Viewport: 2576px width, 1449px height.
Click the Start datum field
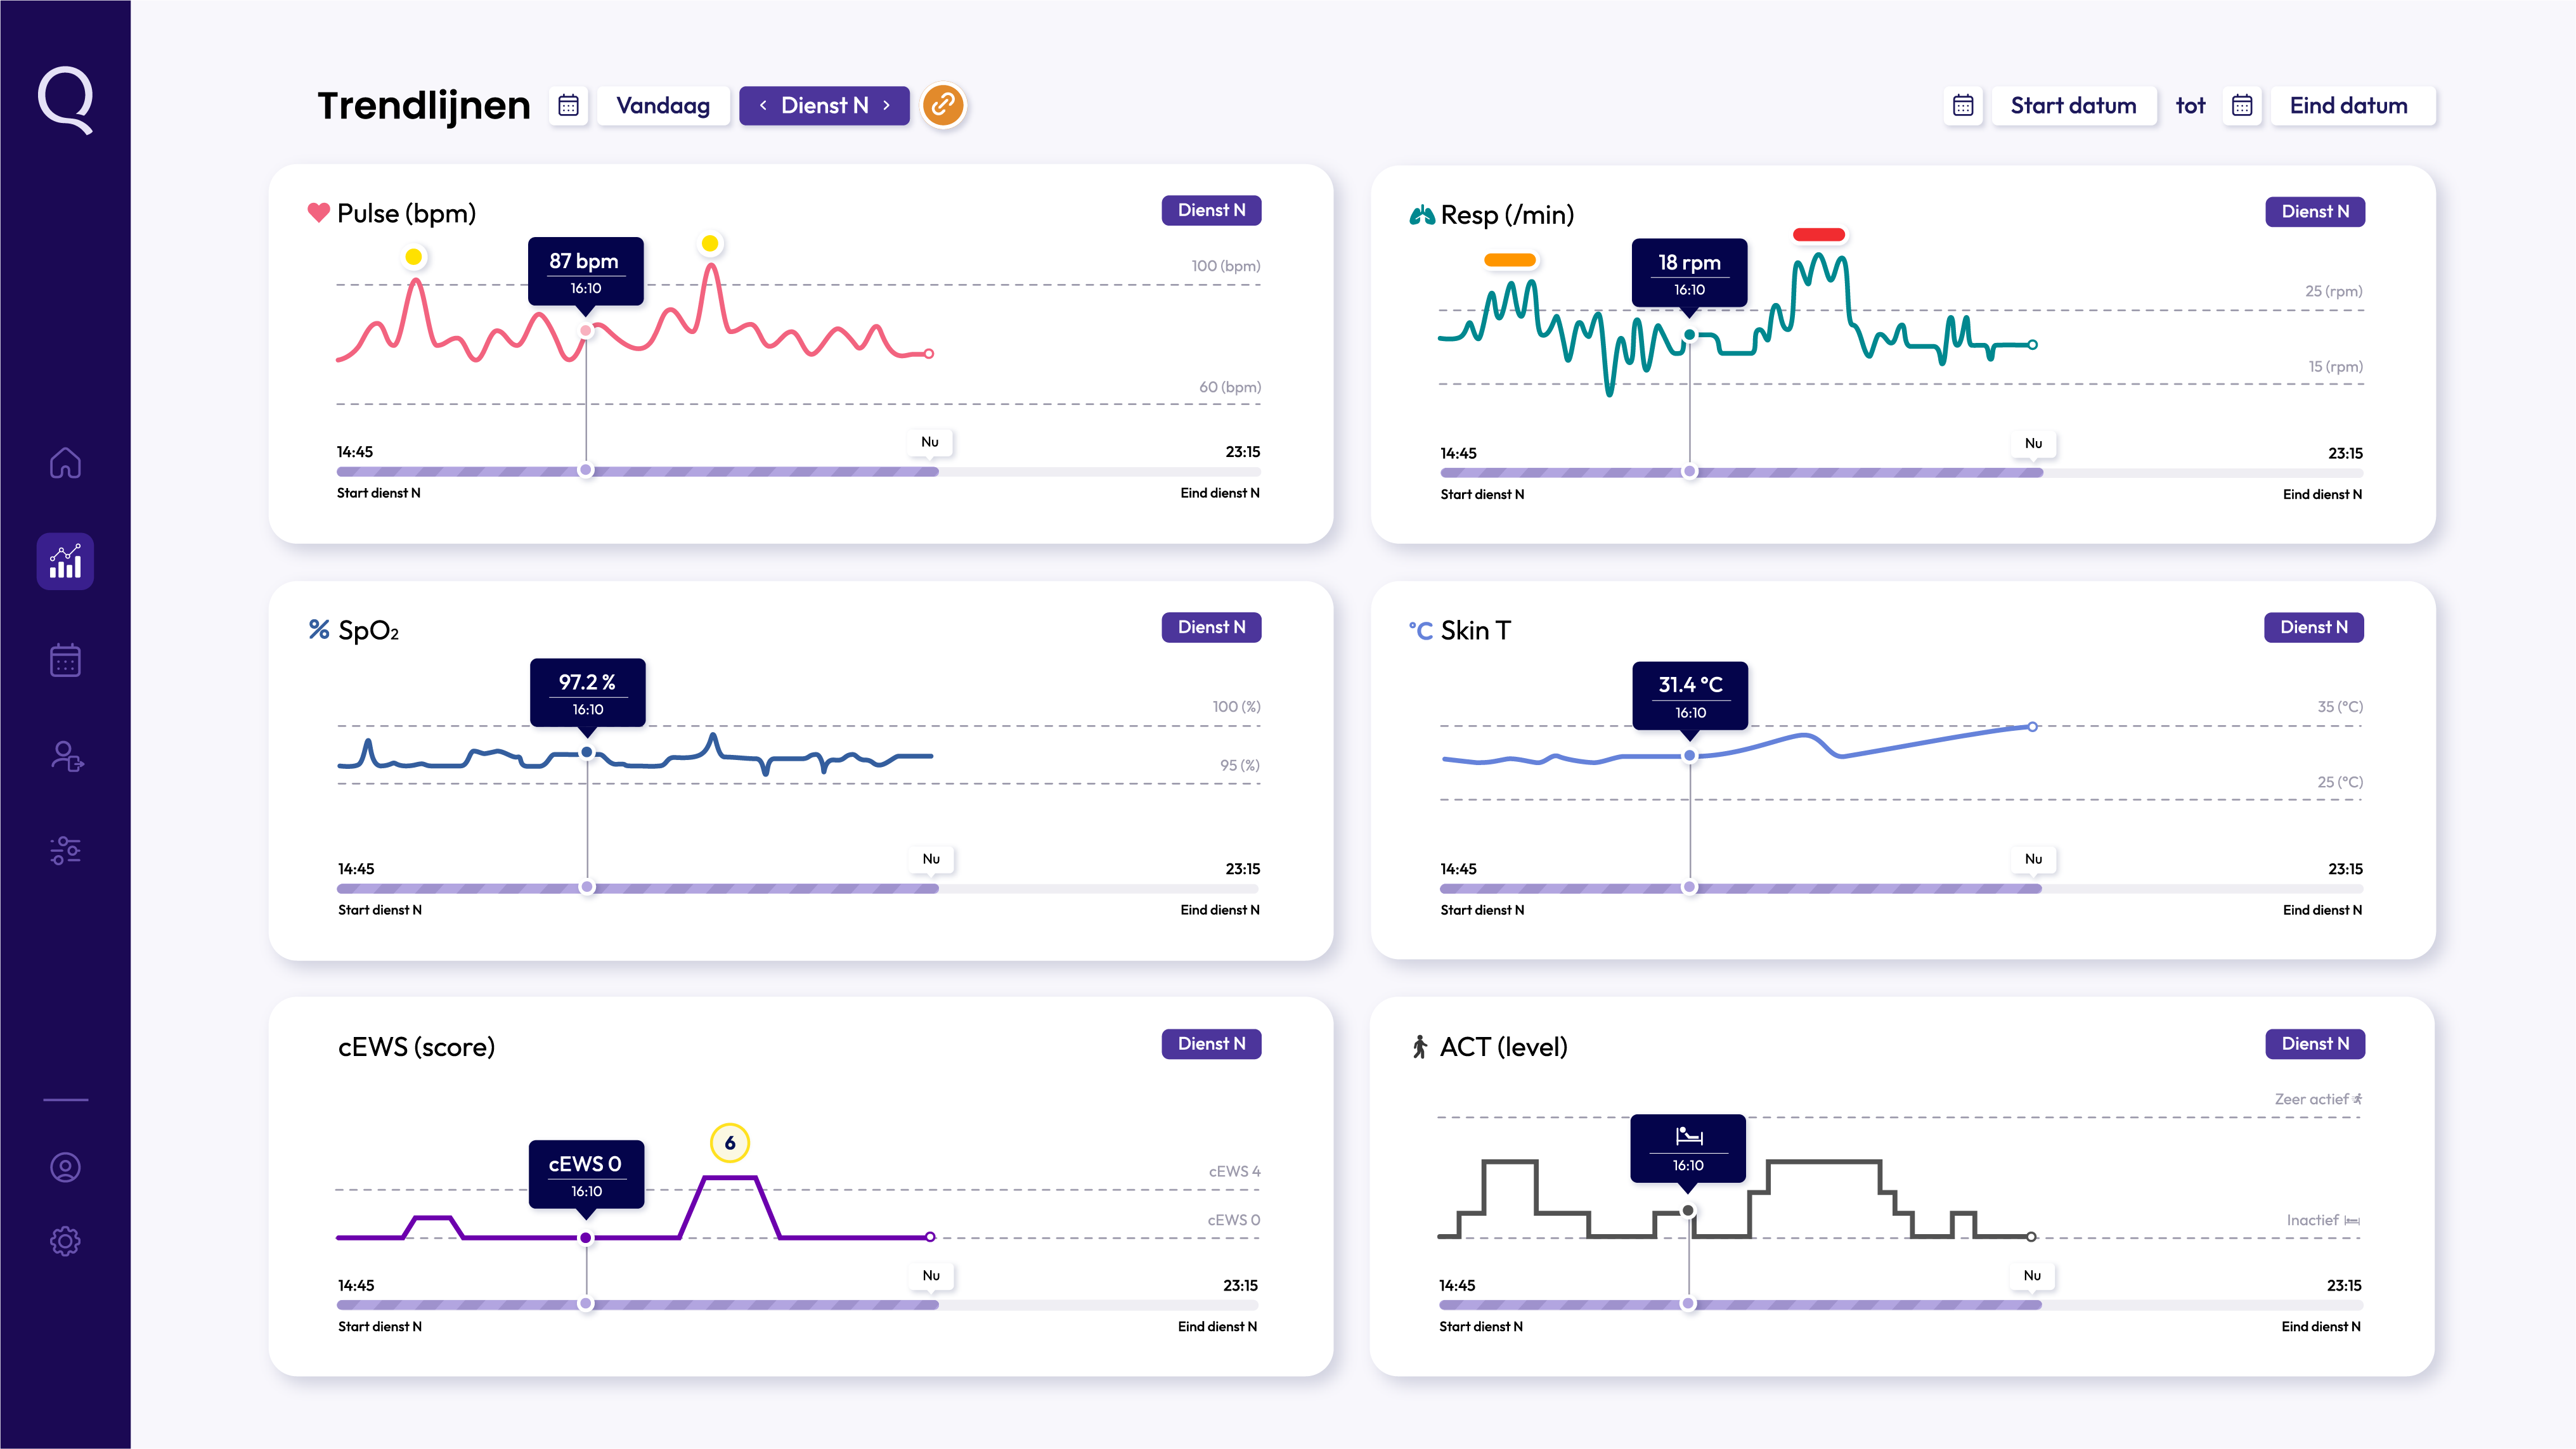coord(2073,105)
